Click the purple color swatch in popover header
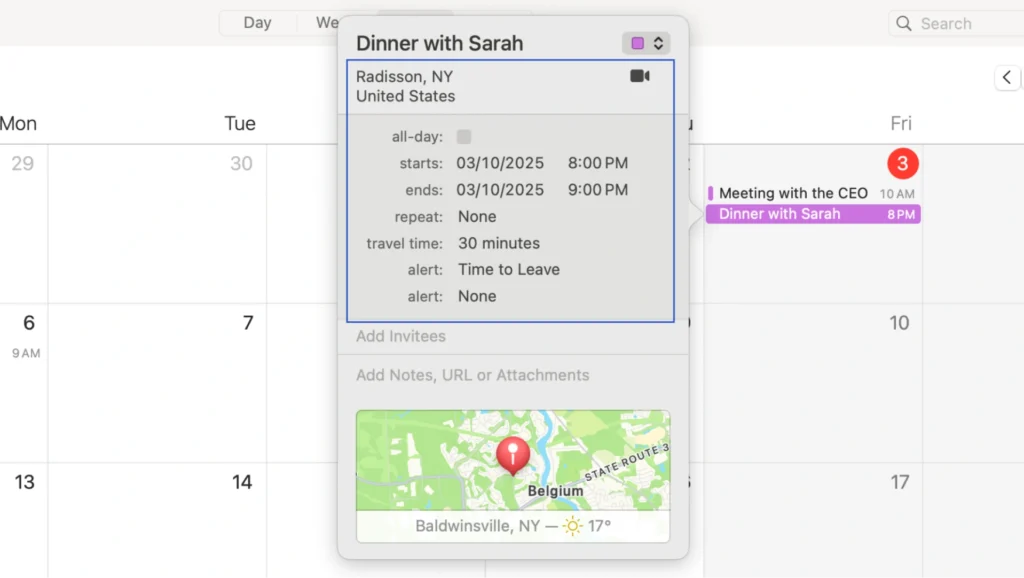 (x=637, y=43)
